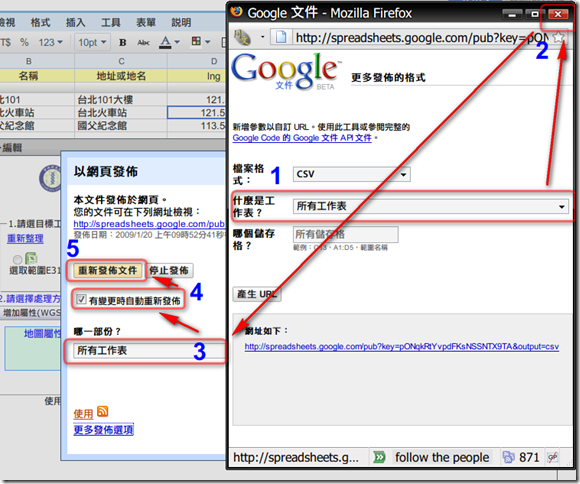The image size is (580, 484).
Task: Click the 停止發佈 button
Action: pos(169,270)
